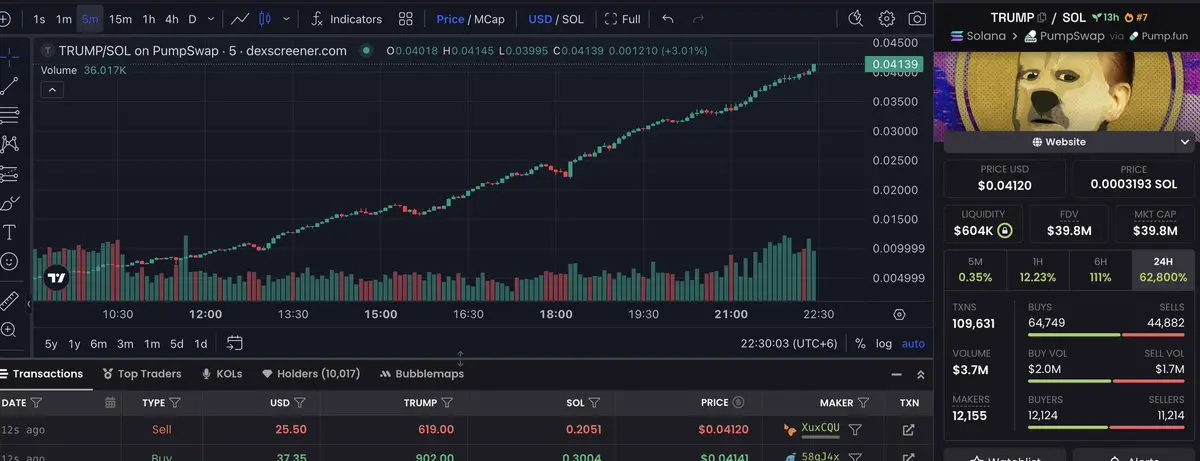Enter Full screen chart mode
1200x461 pixels.
coord(623,19)
